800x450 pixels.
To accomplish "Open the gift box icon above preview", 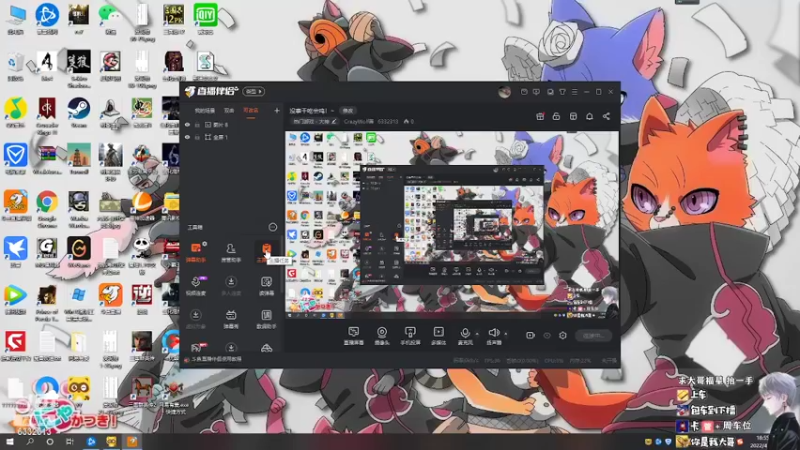I will 540,116.
